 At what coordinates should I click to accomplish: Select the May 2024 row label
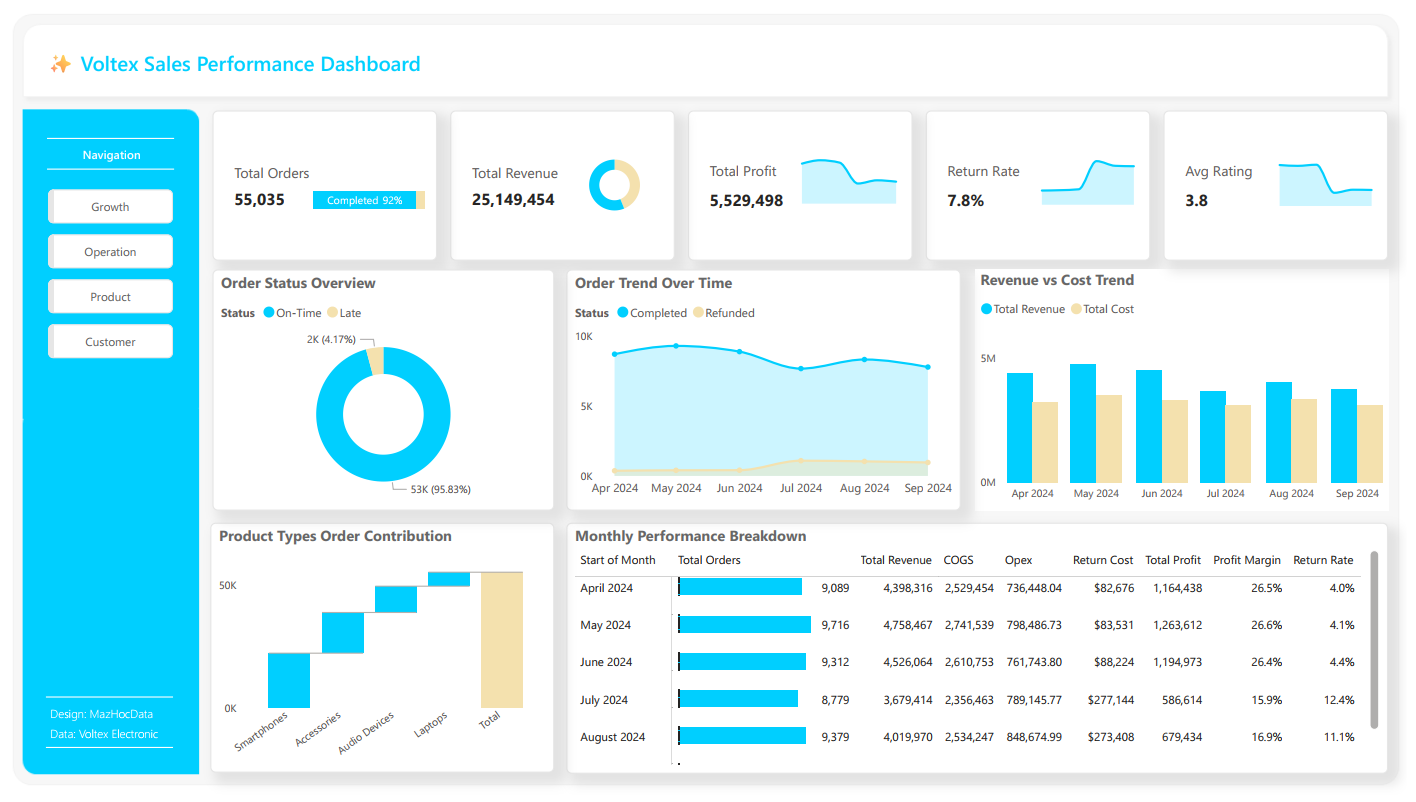pos(606,625)
